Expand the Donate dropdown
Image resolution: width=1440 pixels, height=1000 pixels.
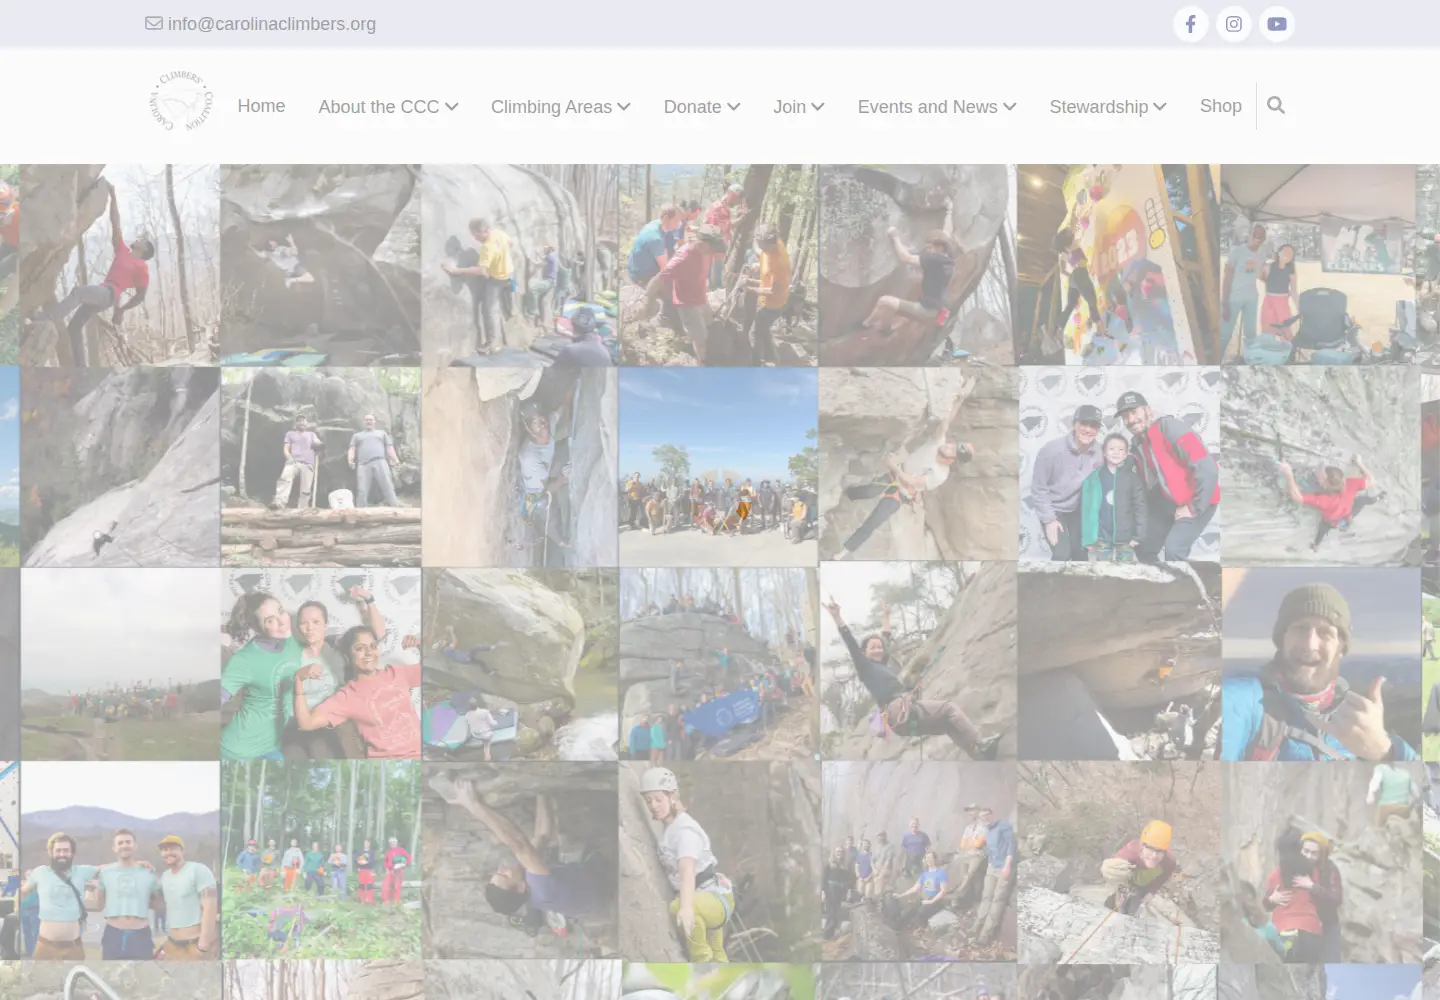(x=701, y=107)
